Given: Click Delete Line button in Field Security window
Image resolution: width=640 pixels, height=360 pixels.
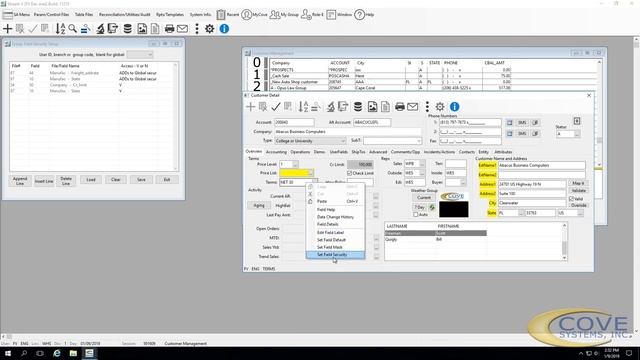Looking at the screenshot, I should pyautogui.click(x=66, y=181).
